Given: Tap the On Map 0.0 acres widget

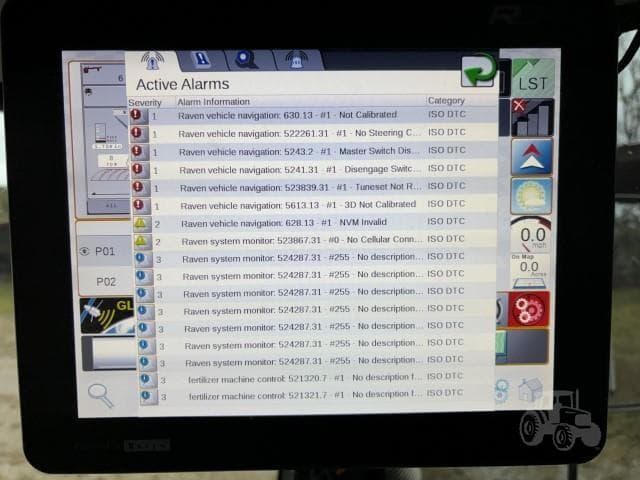Looking at the screenshot, I should click(529, 271).
